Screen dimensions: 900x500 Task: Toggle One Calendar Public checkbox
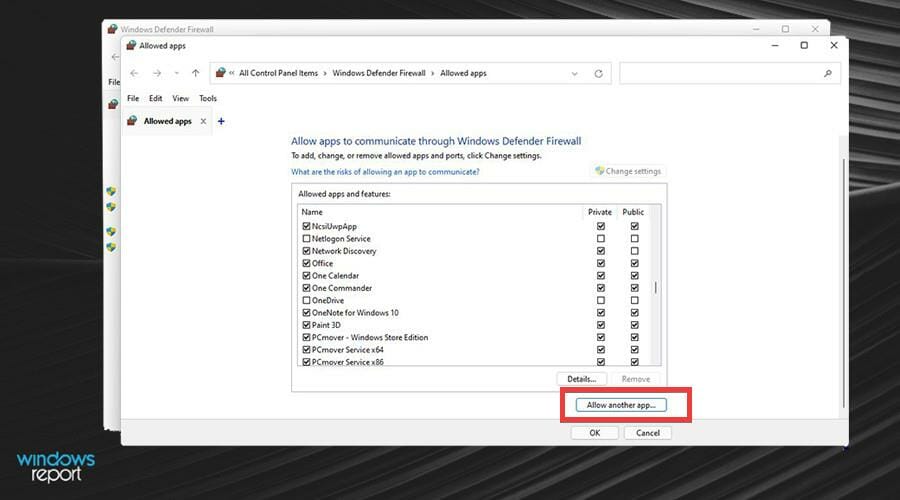(634, 276)
